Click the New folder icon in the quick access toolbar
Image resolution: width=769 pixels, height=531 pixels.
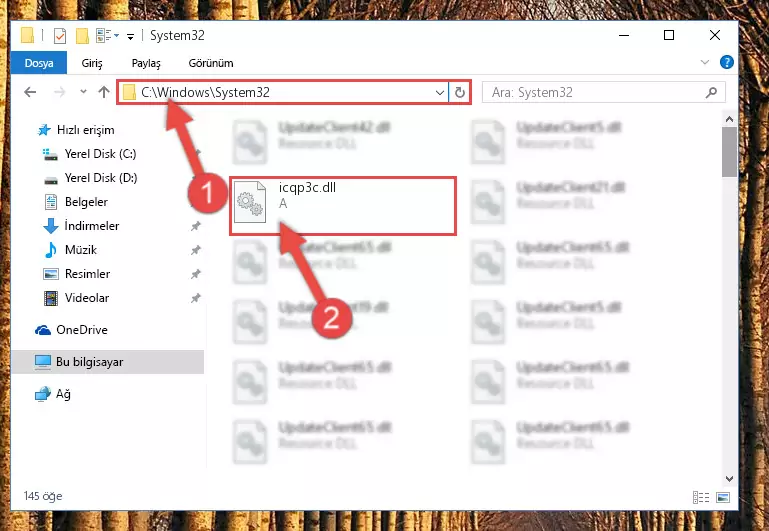[82, 36]
